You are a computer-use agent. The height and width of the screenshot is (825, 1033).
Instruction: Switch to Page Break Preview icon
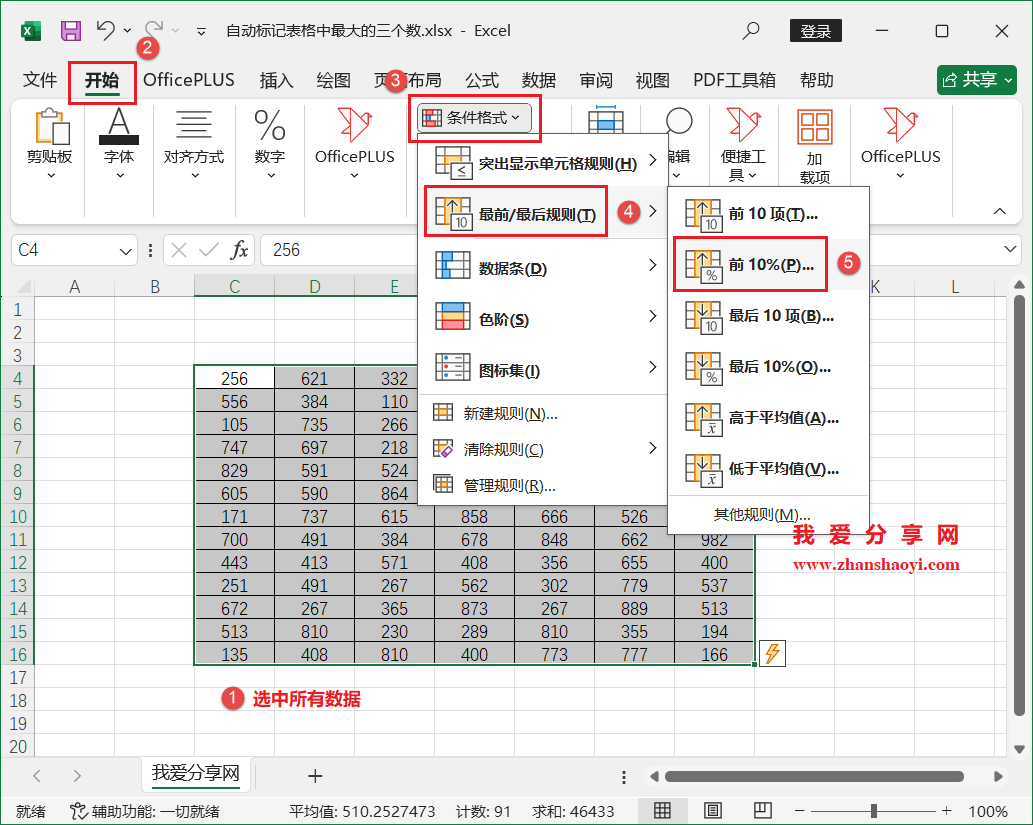(x=763, y=811)
